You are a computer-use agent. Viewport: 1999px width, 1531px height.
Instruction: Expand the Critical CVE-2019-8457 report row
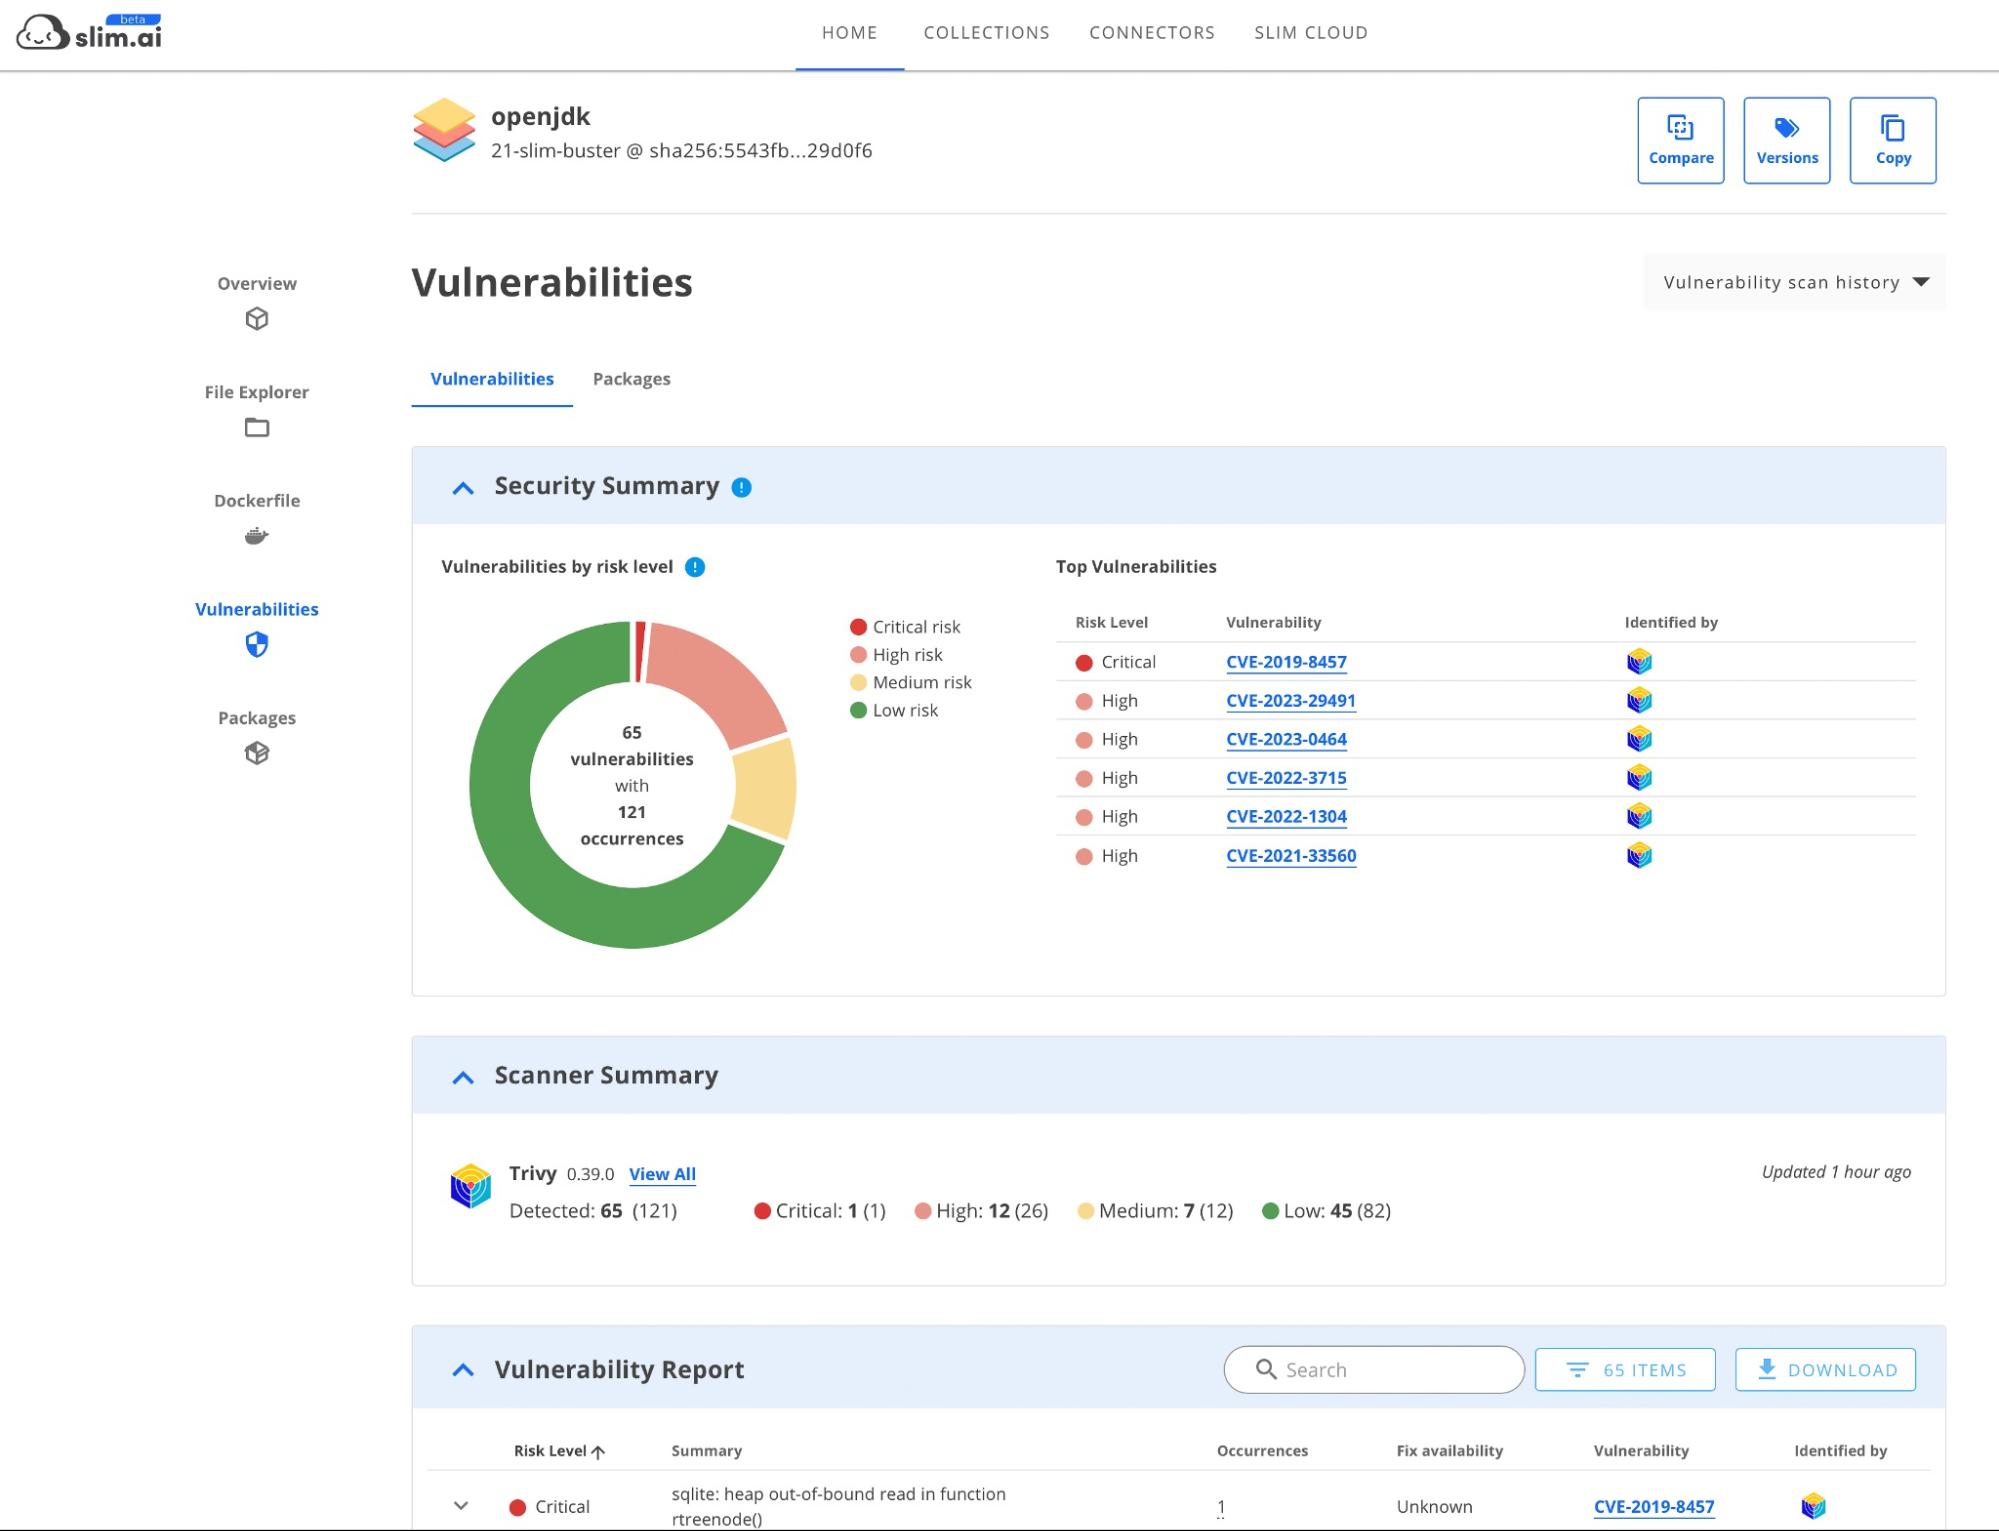pos(461,1505)
